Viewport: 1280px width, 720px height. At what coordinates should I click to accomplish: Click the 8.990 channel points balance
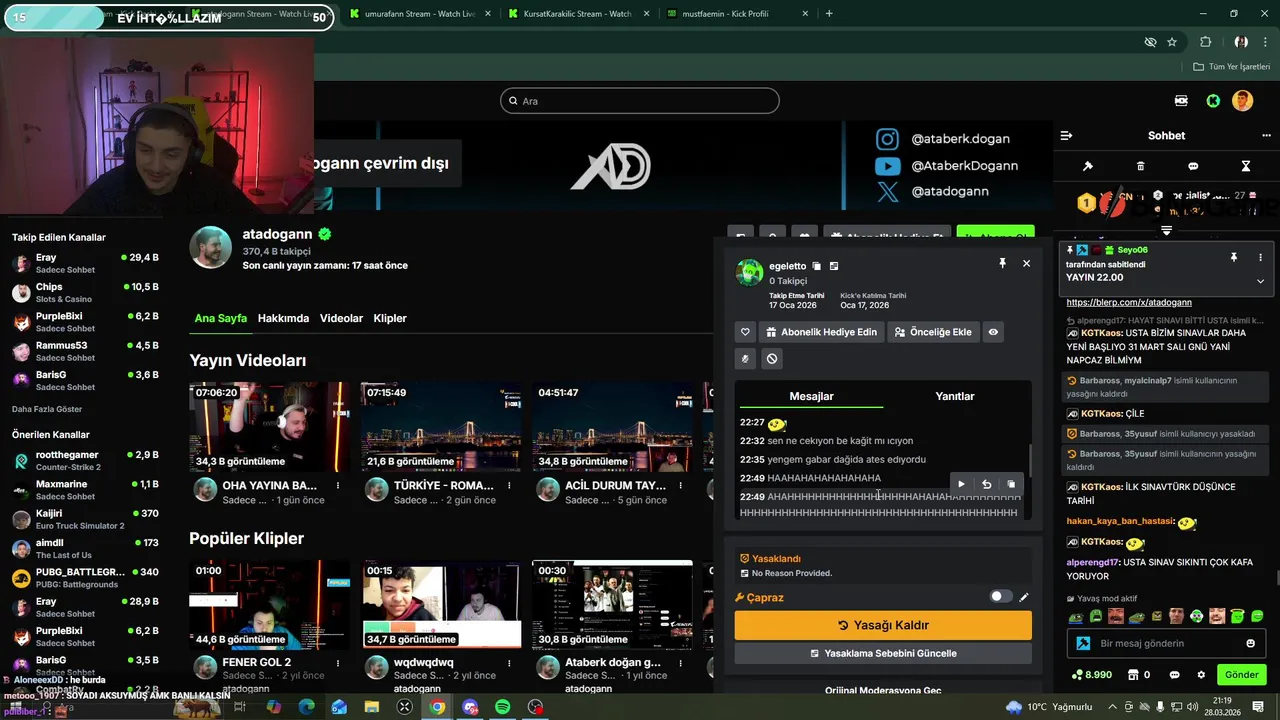(x=1090, y=675)
